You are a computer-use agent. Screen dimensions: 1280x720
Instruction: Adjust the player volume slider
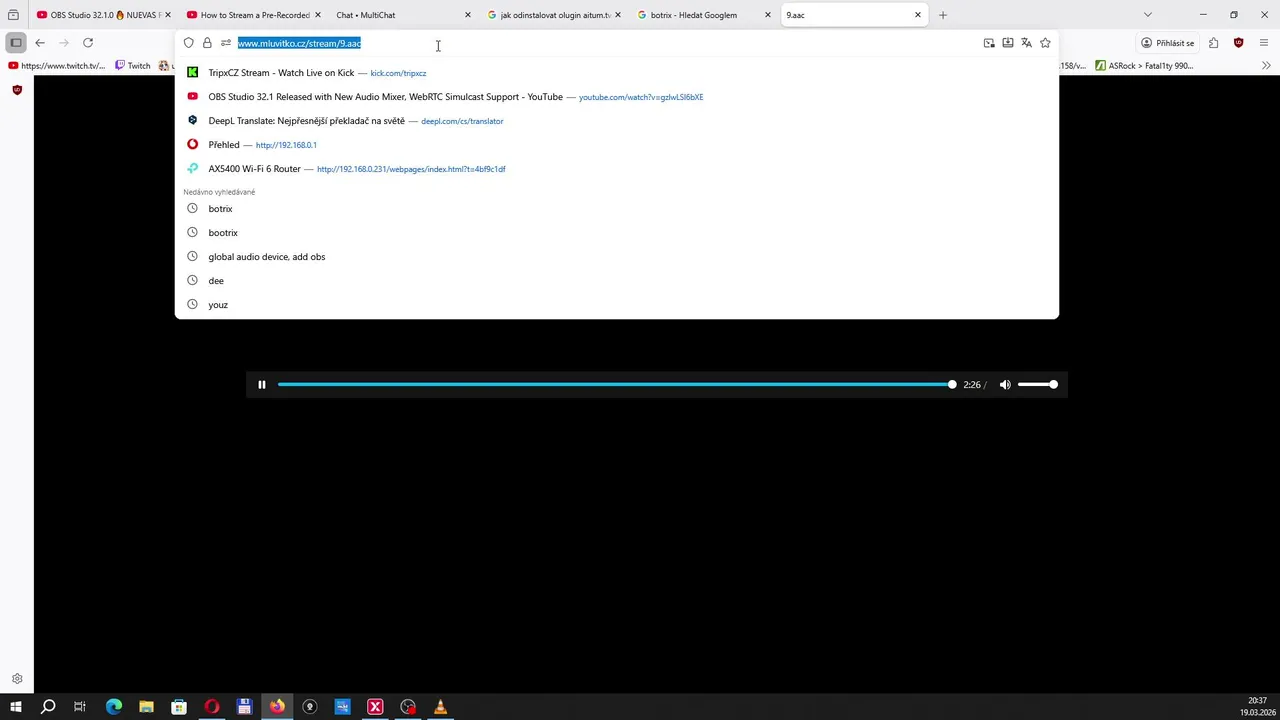point(1038,384)
